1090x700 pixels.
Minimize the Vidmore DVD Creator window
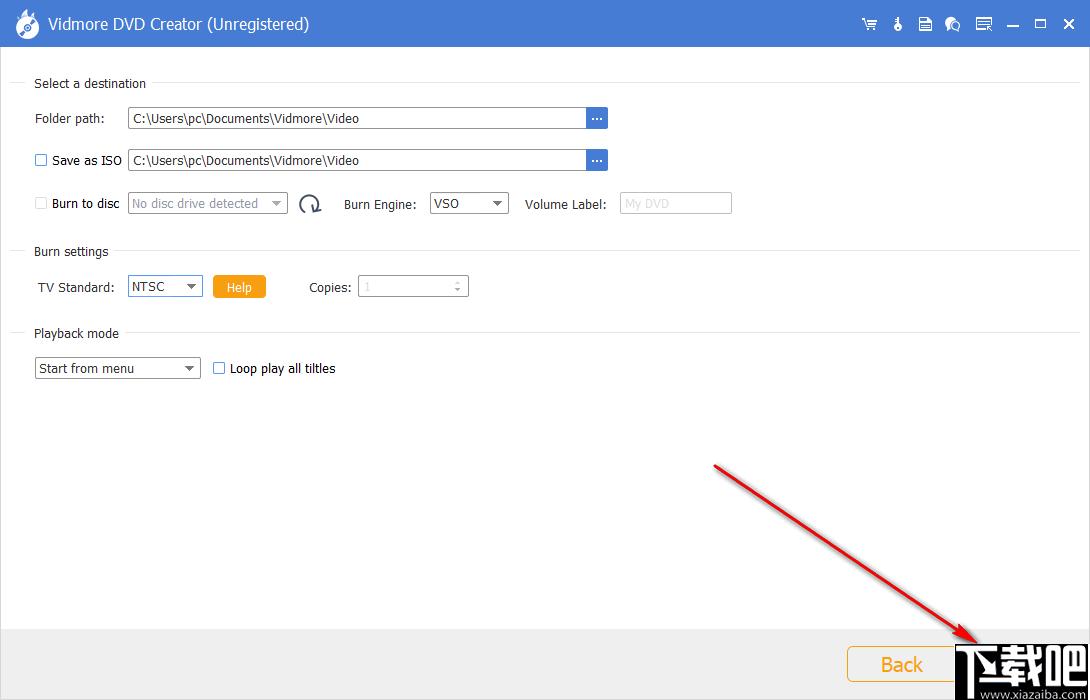[x=1013, y=24]
